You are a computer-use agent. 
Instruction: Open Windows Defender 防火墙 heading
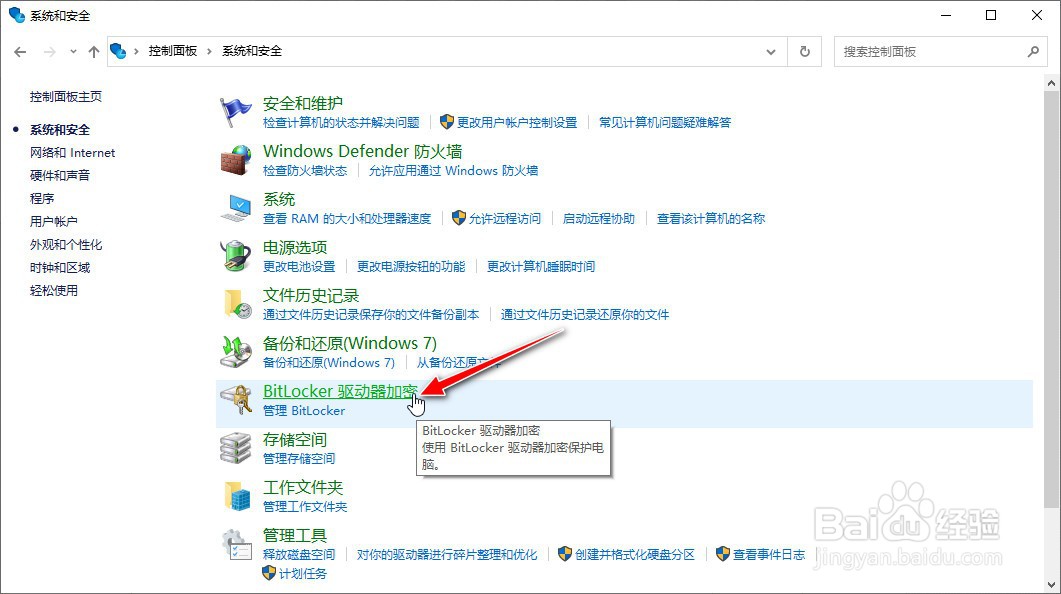tap(363, 152)
